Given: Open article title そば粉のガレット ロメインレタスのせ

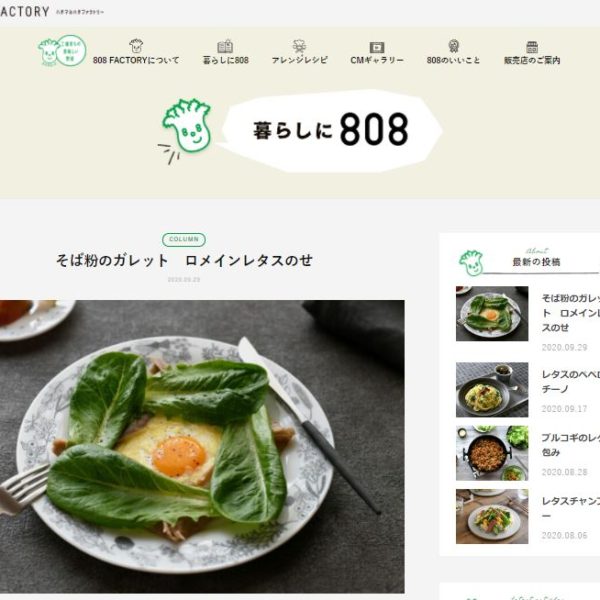Looking at the screenshot, I should tap(184, 261).
